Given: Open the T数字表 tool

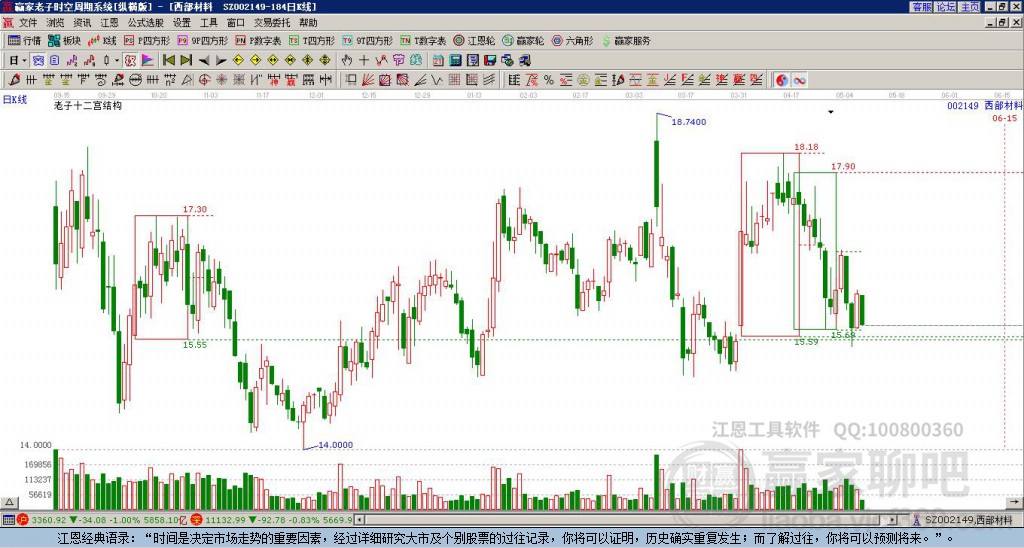Looking at the screenshot, I should 423,40.
